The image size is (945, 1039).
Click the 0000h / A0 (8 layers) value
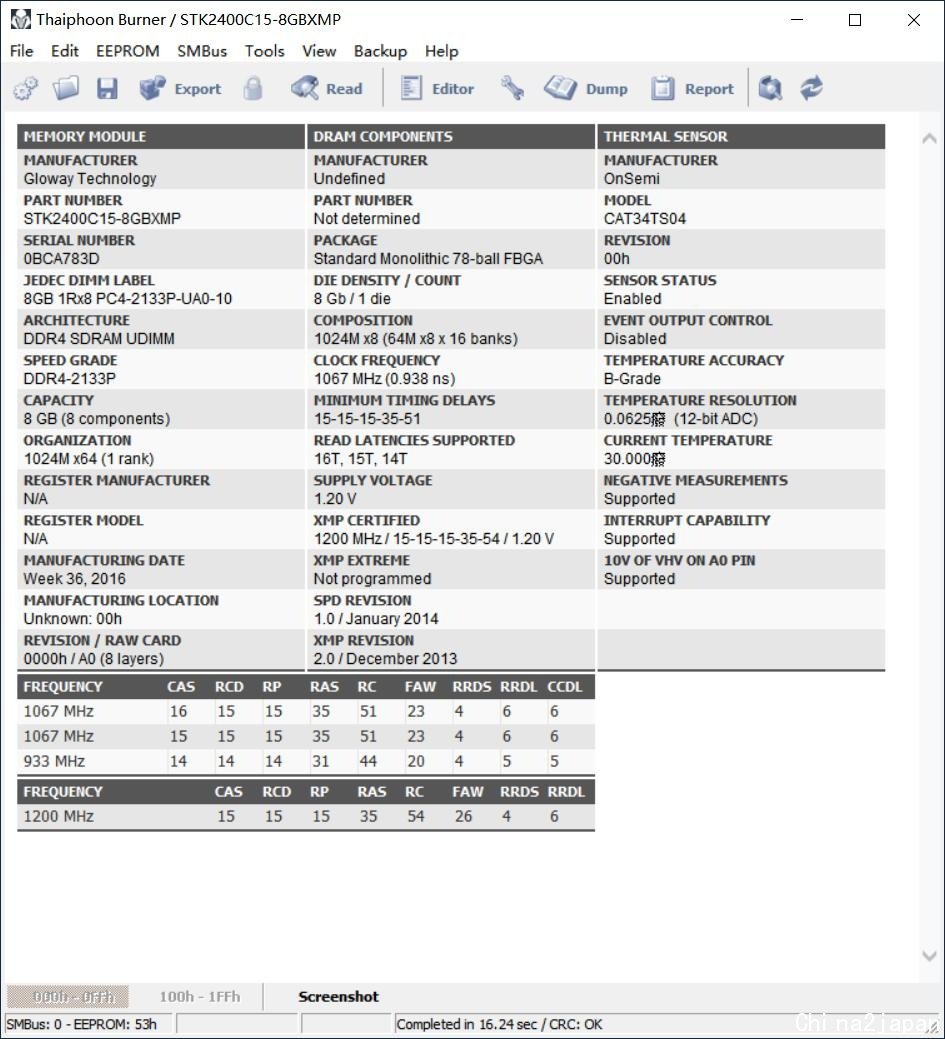pos(93,659)
